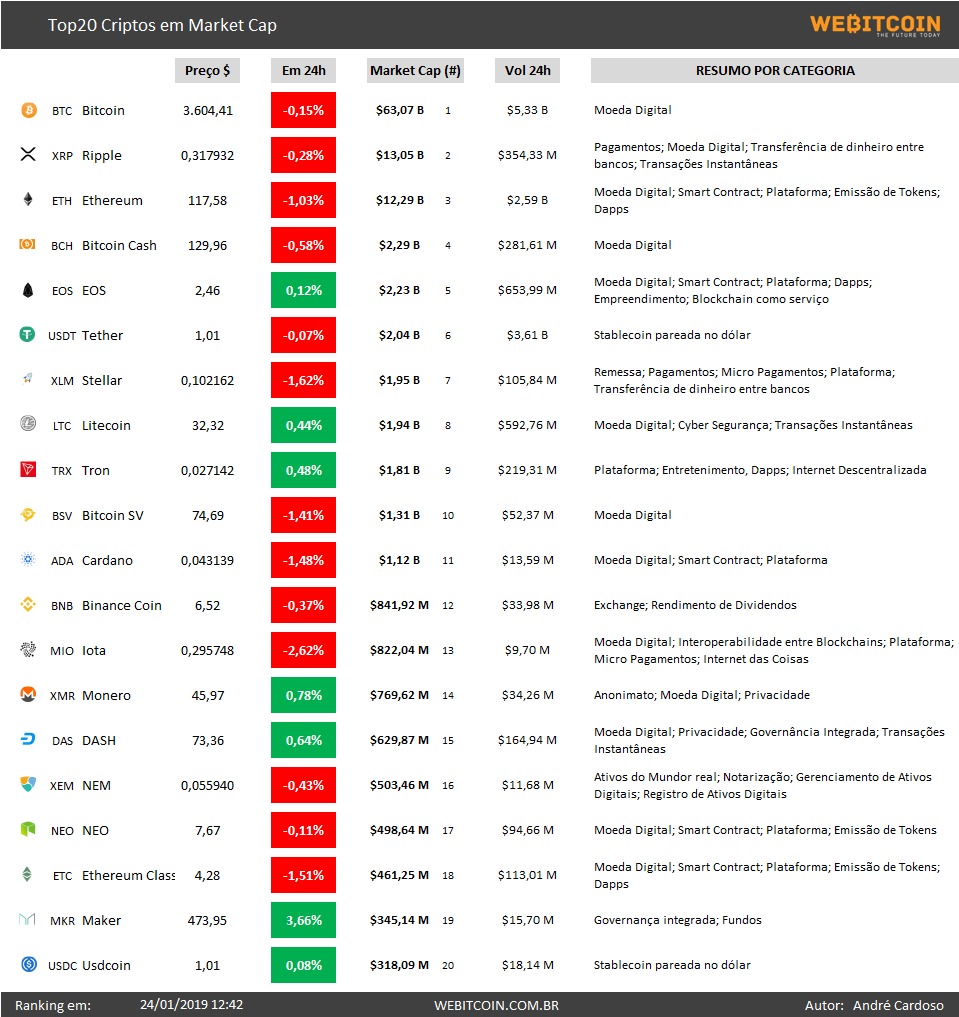Click Binance's Exchange; Rendimento de Dividendos text

pyautogui.click(x=695, y=605)
